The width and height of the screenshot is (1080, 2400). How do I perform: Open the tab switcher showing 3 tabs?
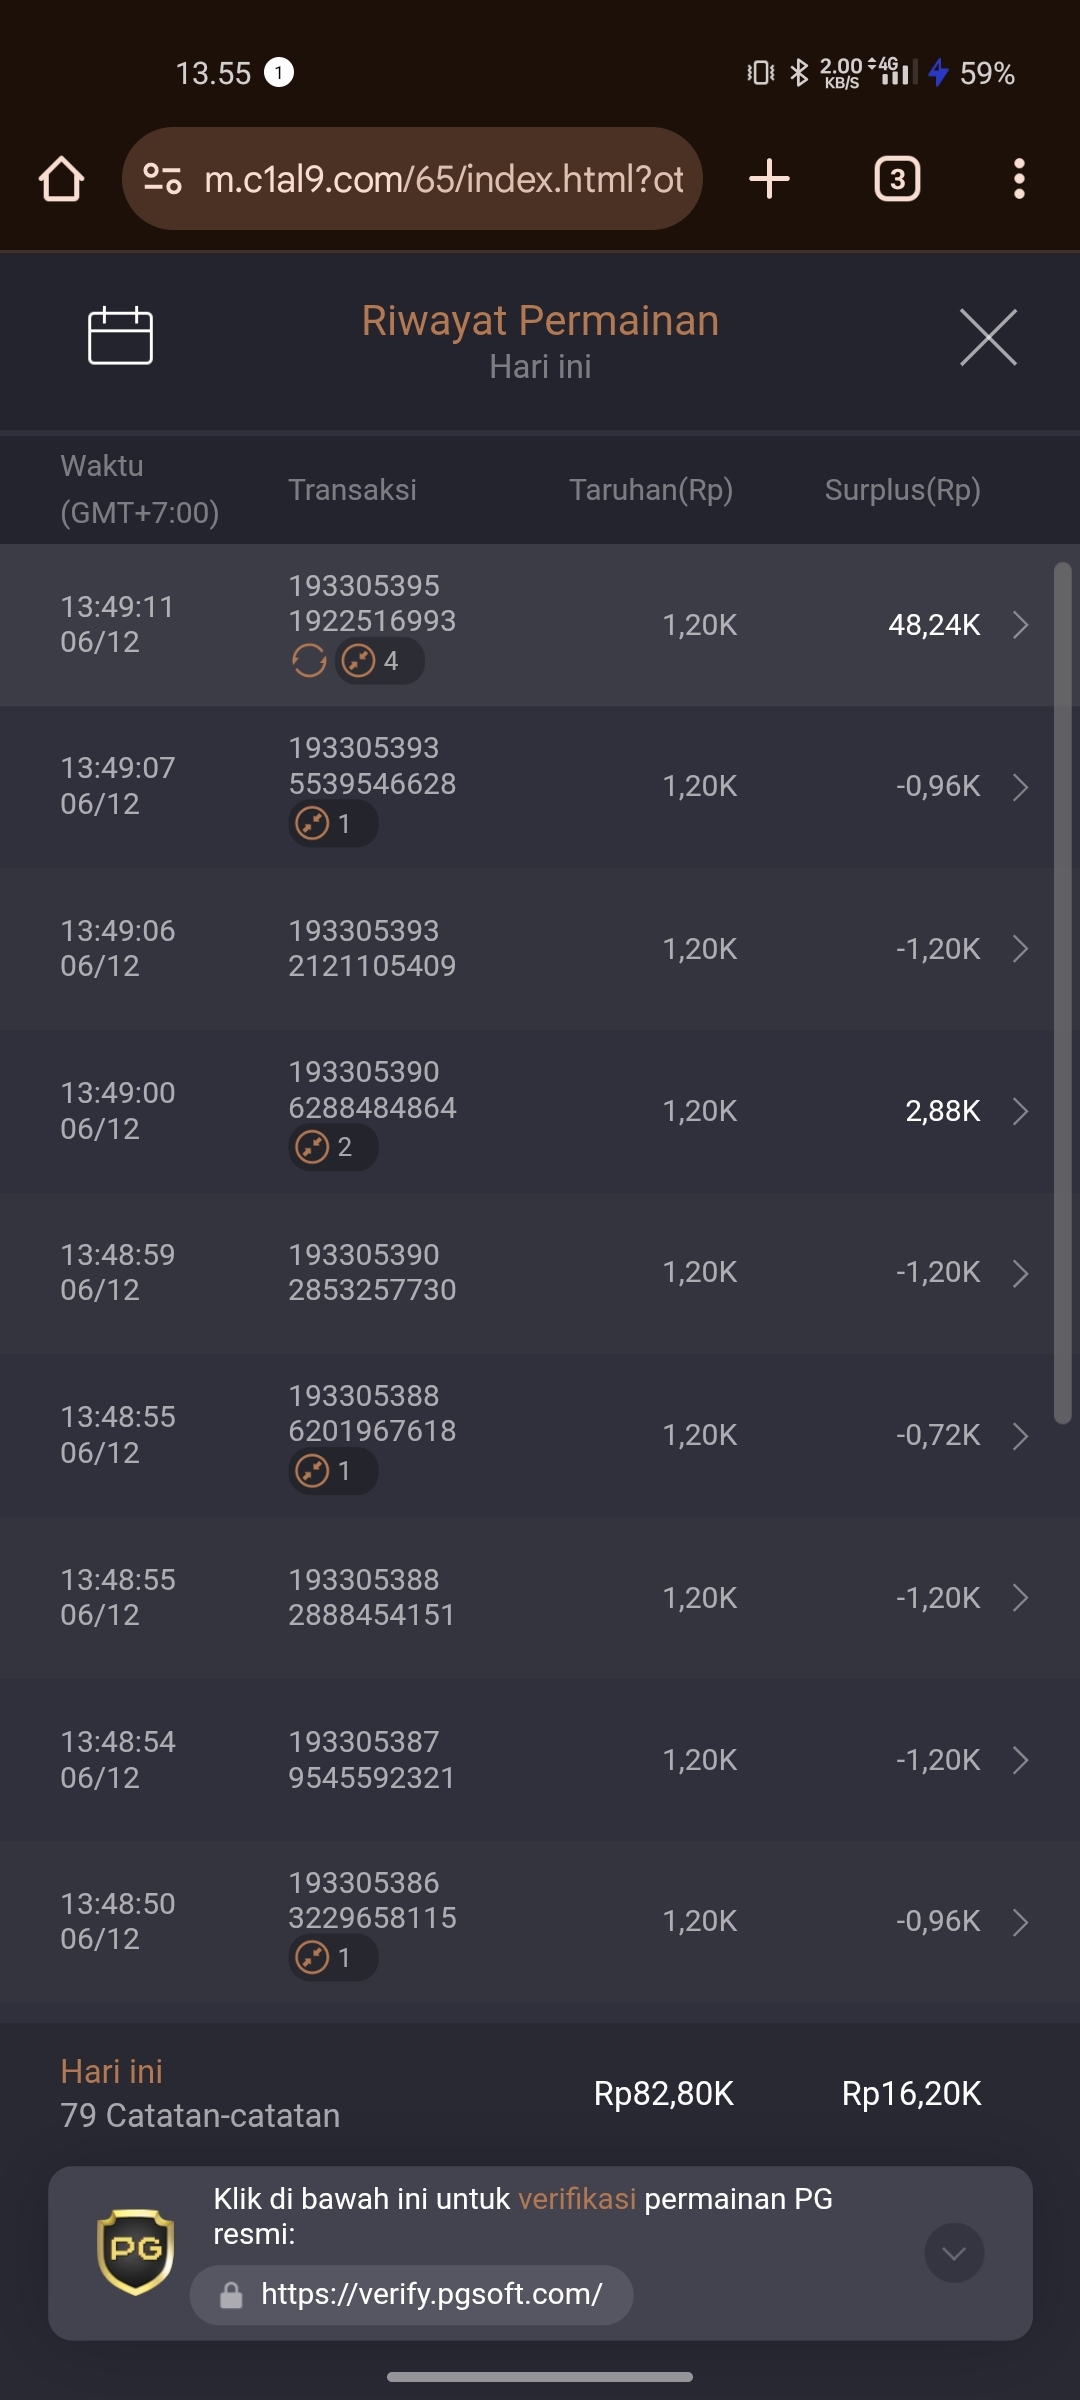tap(897, 179)
